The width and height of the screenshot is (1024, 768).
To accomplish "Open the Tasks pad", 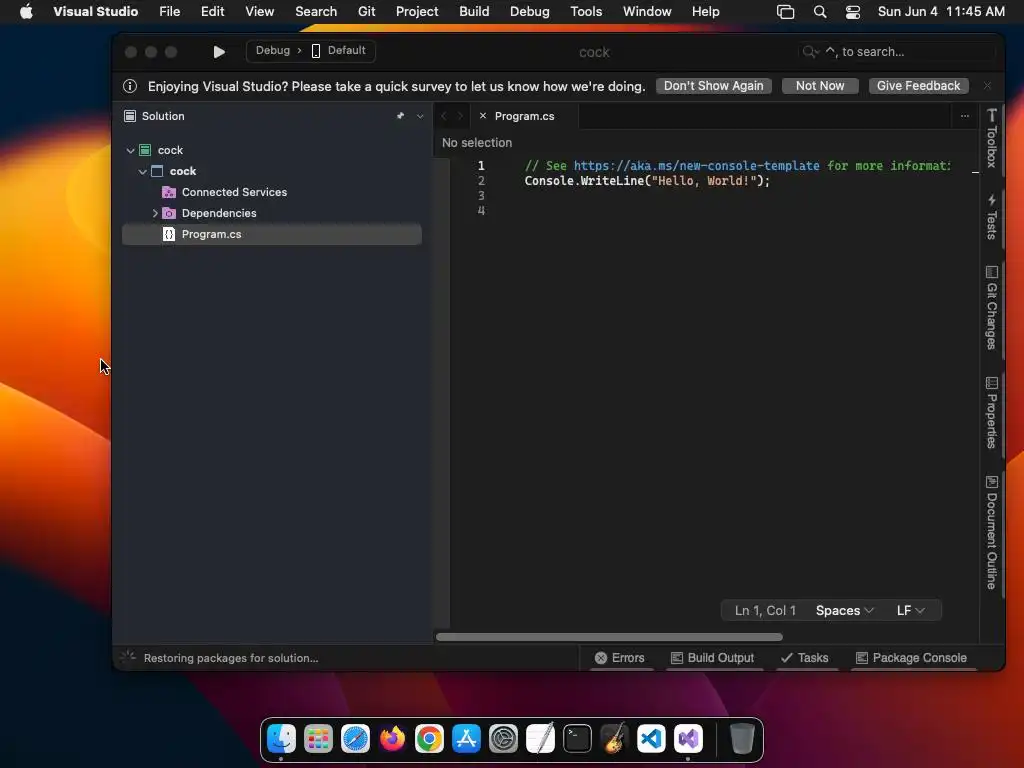I will tap(804, 658).
